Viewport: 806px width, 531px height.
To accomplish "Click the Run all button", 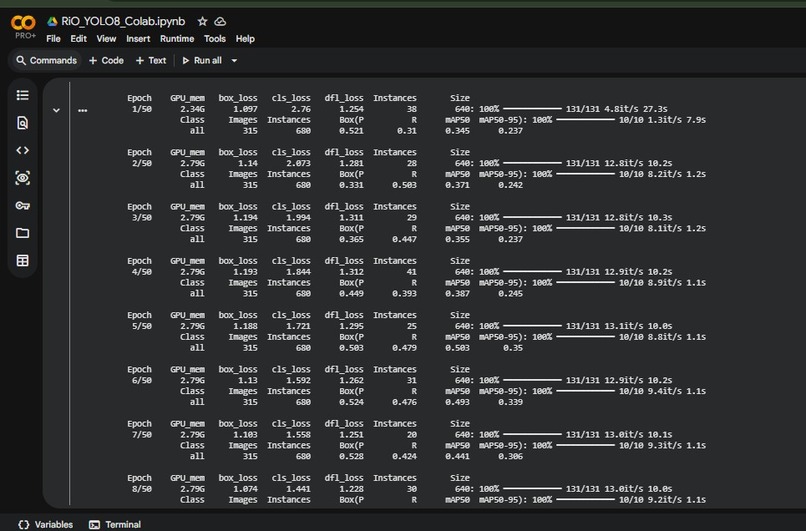I will point(202,61).
